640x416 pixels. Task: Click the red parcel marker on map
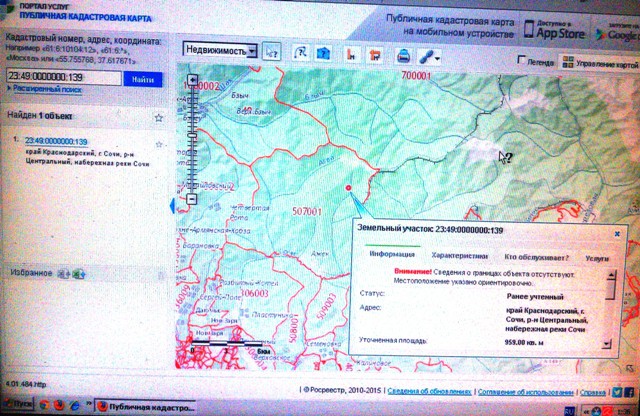(348, 187)
